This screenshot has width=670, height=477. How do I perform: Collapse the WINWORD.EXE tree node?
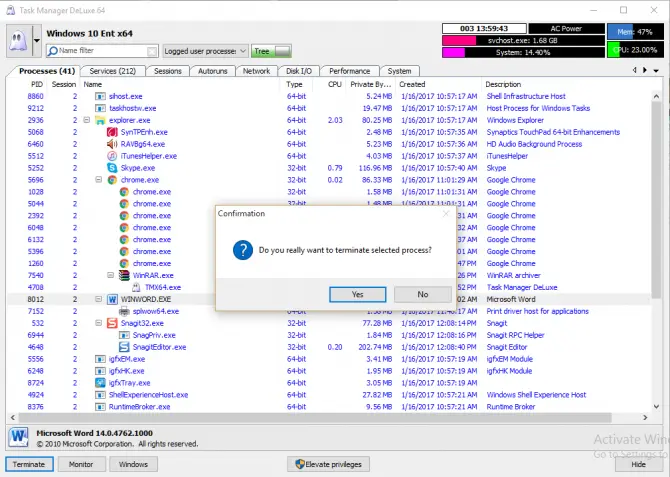point(99,299)
